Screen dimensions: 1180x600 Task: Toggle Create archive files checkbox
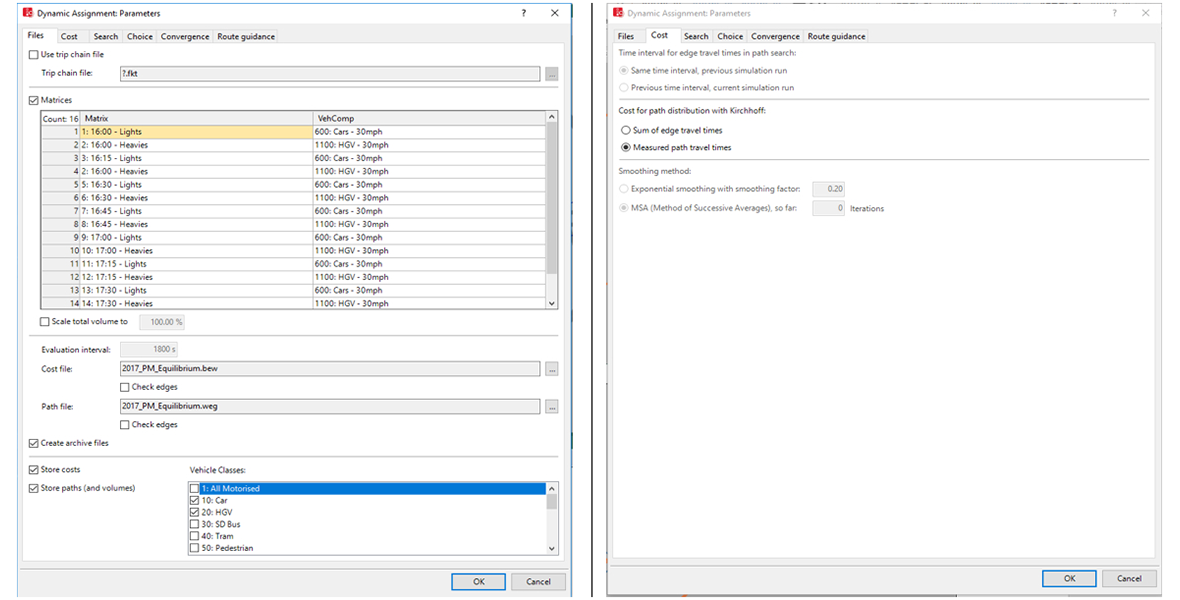point(34,443)
